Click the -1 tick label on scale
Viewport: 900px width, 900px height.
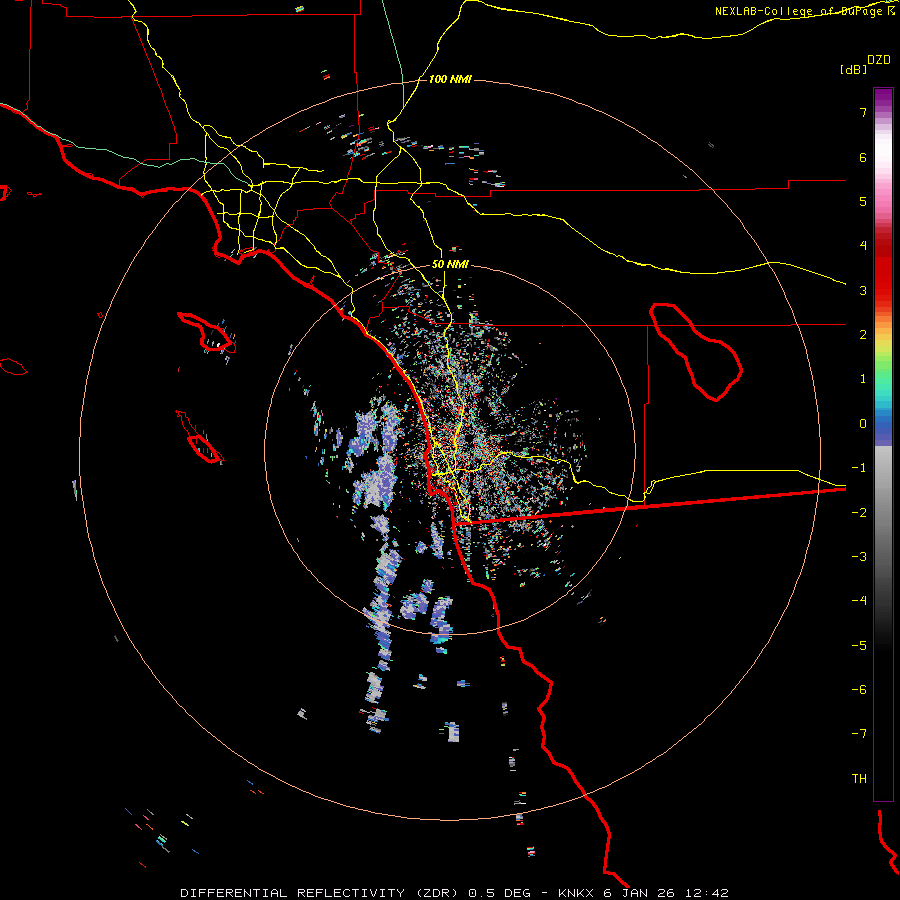coord(859,468)
